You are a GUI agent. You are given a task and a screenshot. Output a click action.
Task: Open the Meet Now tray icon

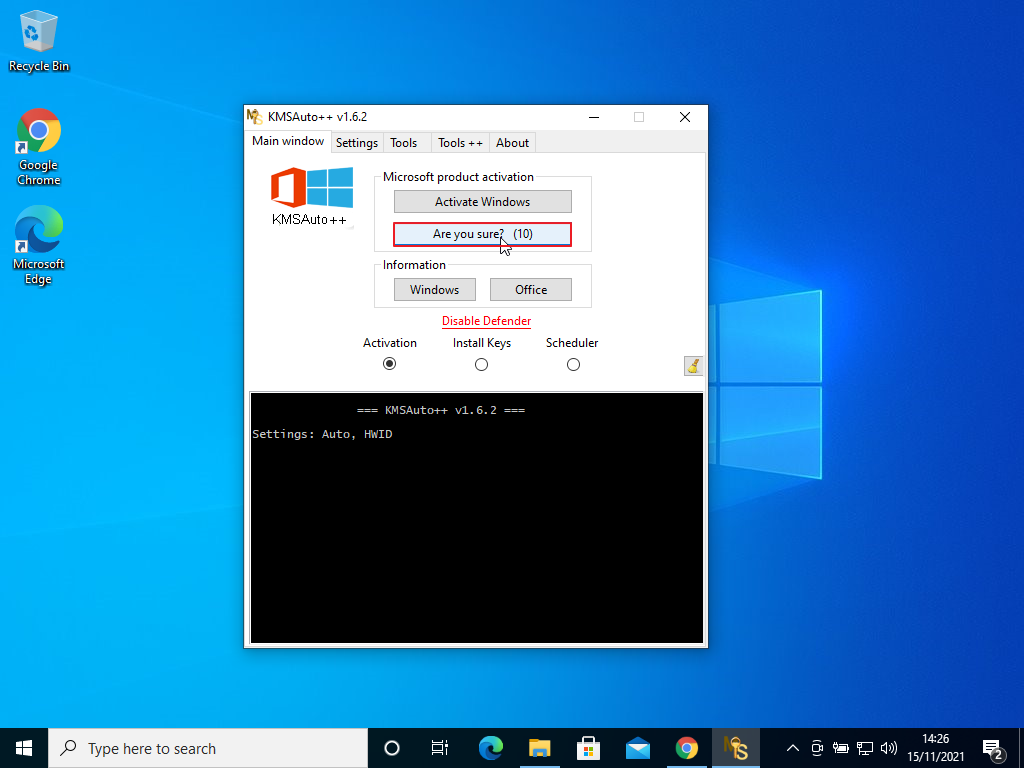coord(817,748)
